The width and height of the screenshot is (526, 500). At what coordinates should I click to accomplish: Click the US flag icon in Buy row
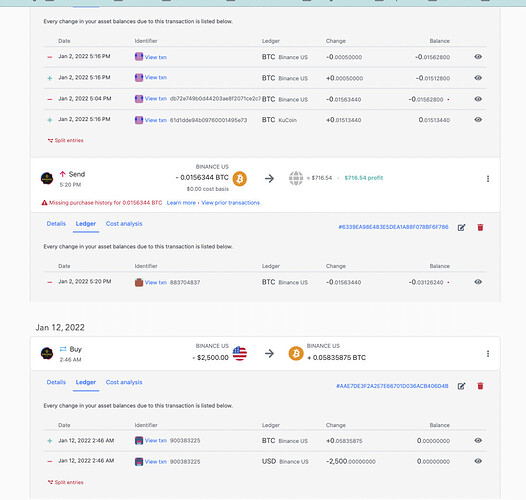(240, 353)
